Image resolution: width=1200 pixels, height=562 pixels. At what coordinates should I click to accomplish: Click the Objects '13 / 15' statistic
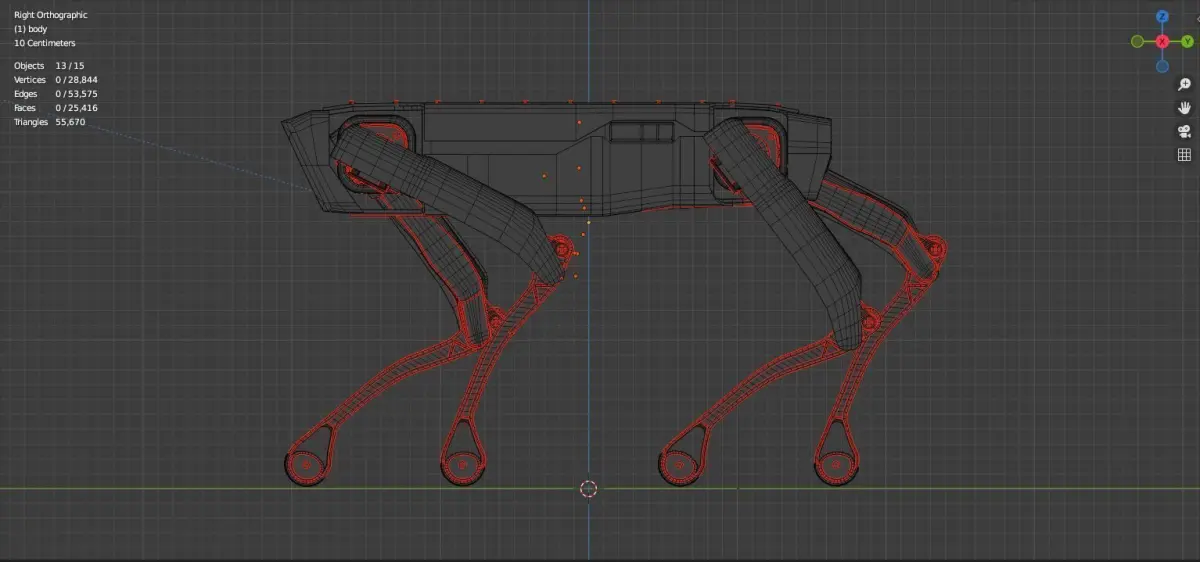pyautogui.click(x=69, y=65)
